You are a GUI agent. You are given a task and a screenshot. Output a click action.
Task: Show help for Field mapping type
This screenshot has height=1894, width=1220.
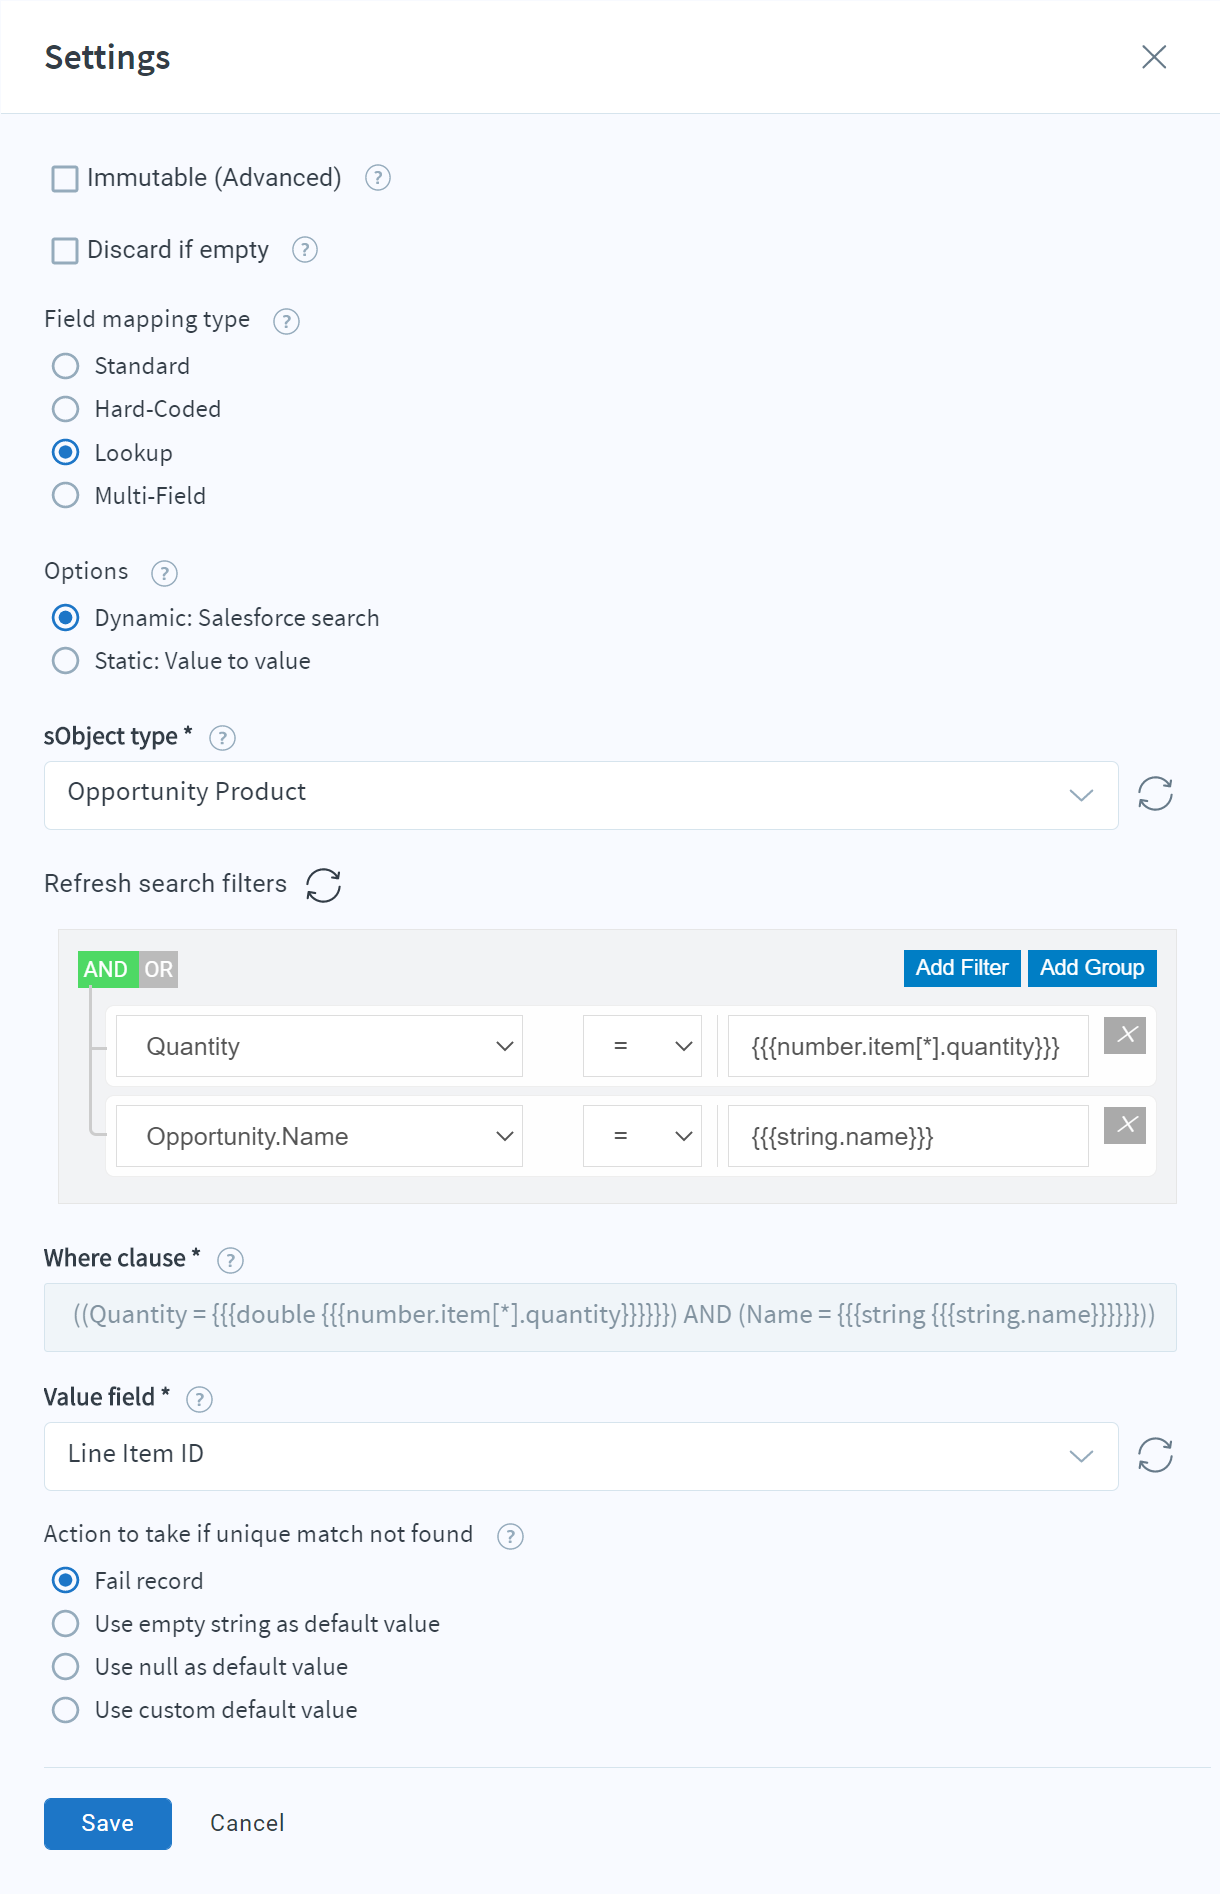286,321
